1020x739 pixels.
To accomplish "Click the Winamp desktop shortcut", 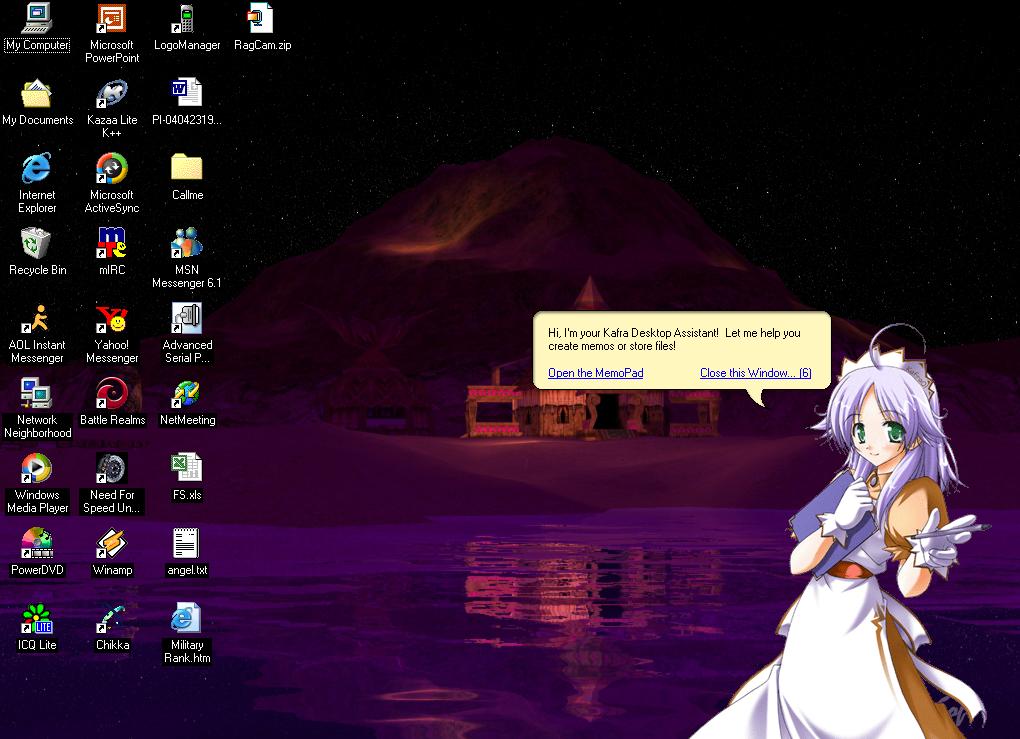I will 111,545.
